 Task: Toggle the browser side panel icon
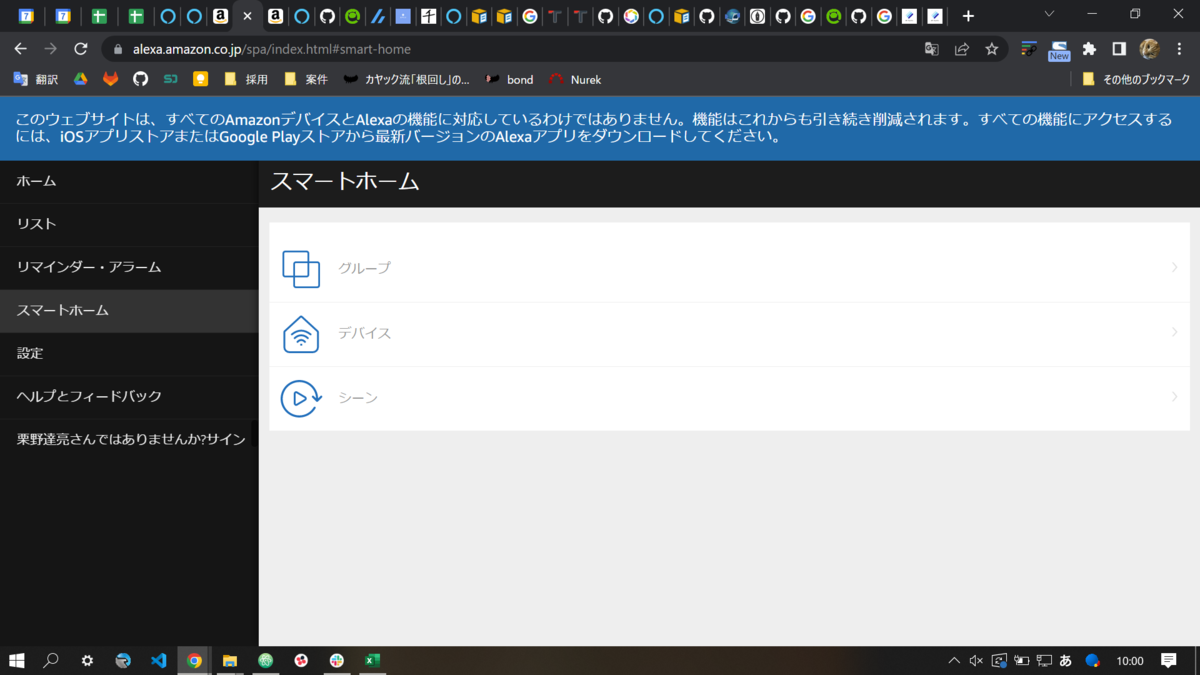tap(1119, 49)
